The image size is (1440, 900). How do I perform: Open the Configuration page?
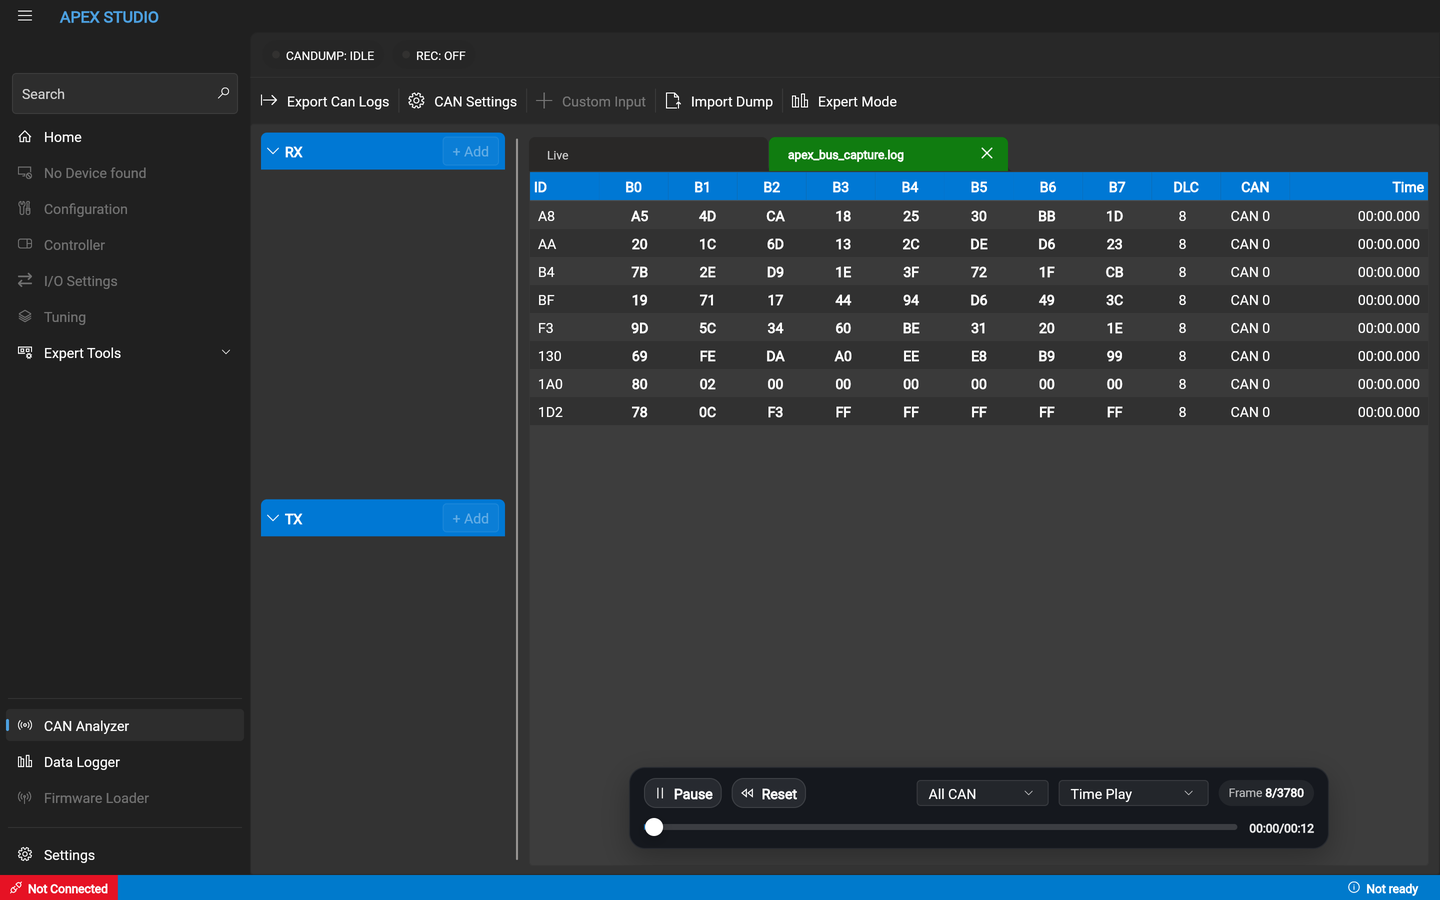click(x=125, y=209)
